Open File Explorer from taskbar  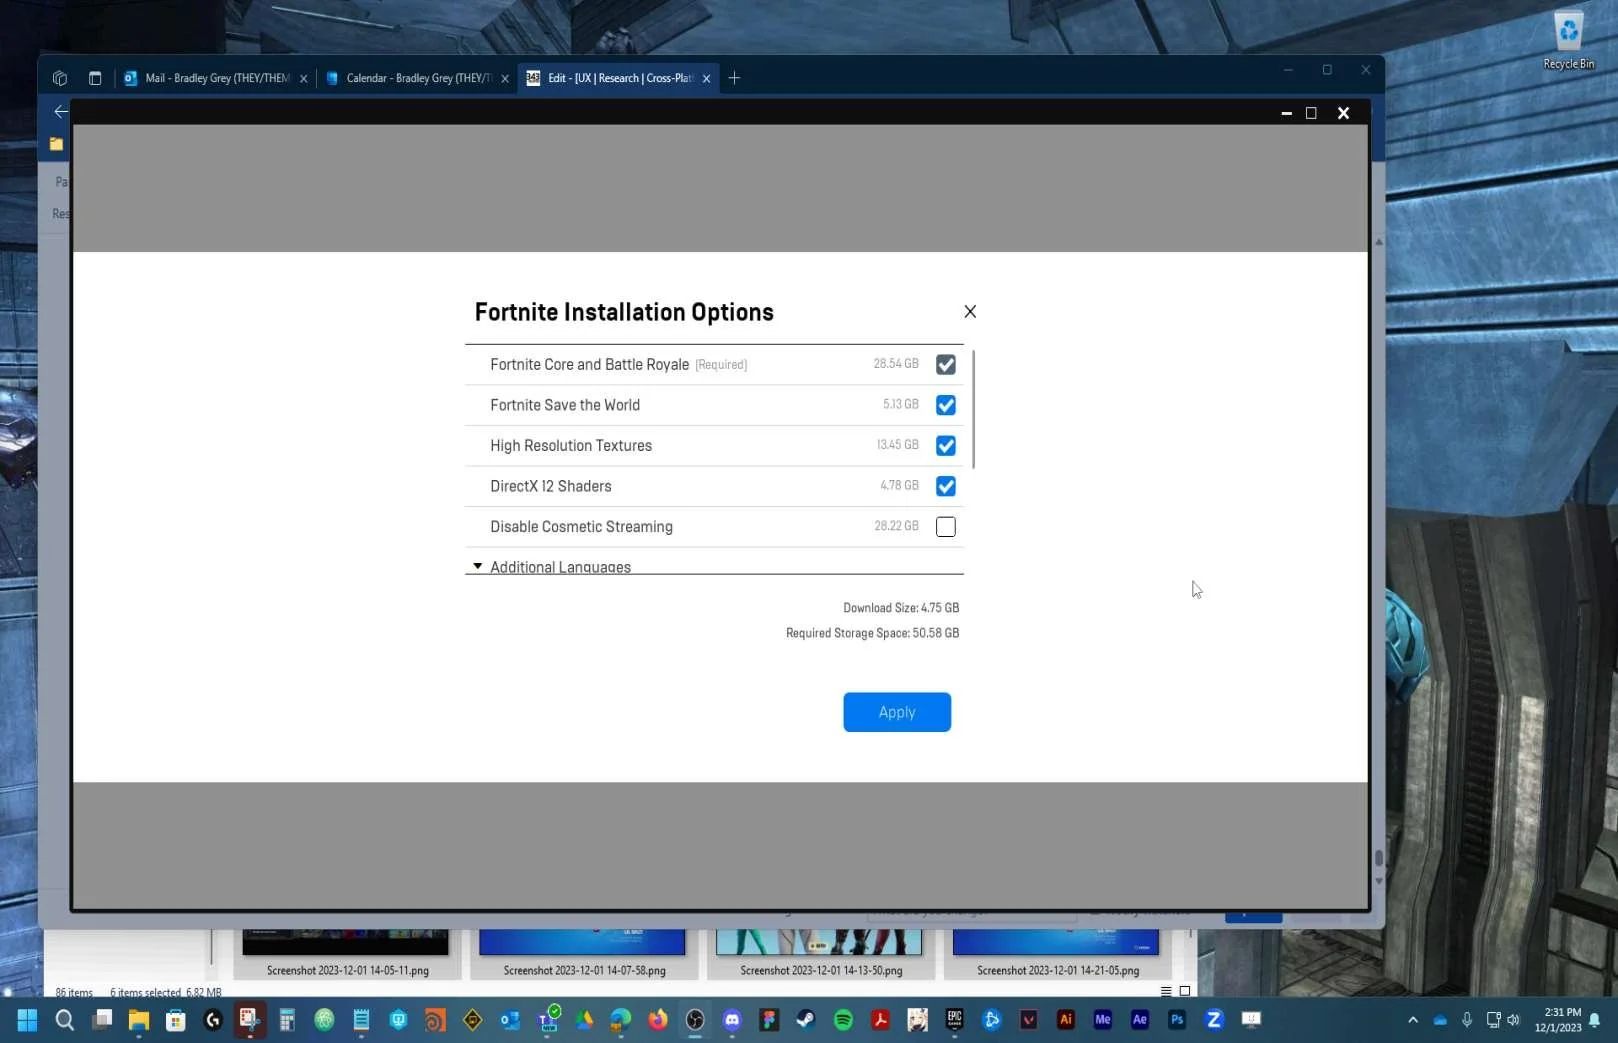(x=139, y=1020)
